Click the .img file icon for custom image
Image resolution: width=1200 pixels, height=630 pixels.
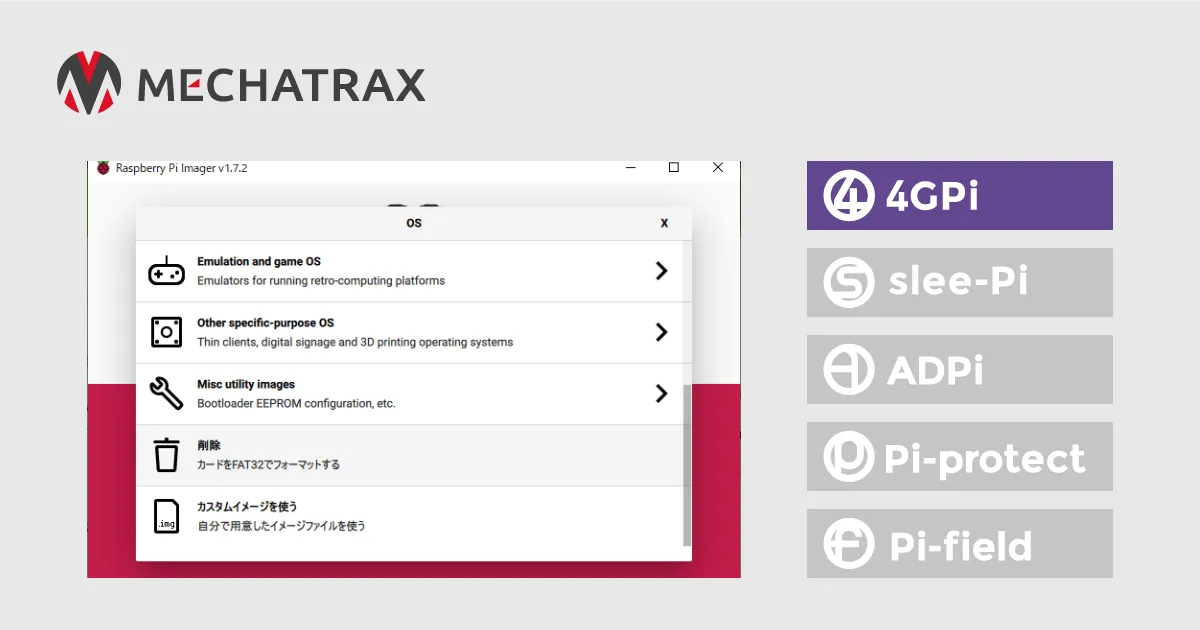166,516
